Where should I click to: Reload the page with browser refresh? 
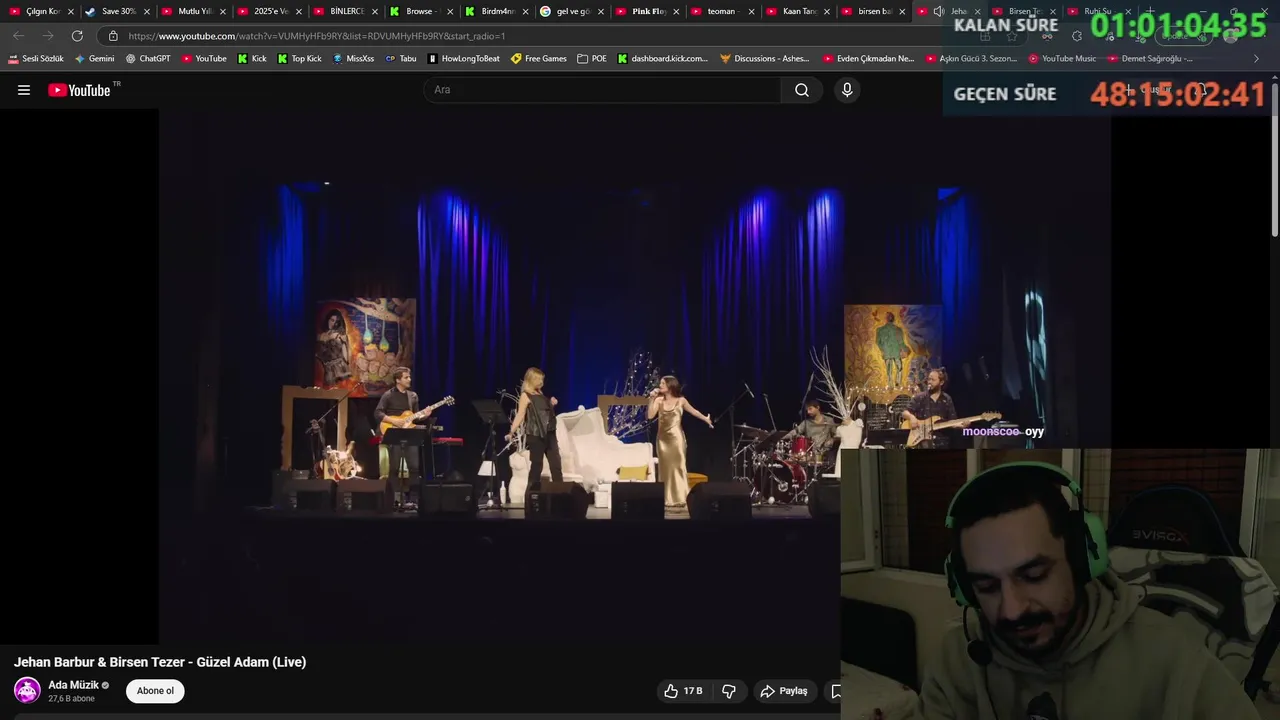[77, 36]
